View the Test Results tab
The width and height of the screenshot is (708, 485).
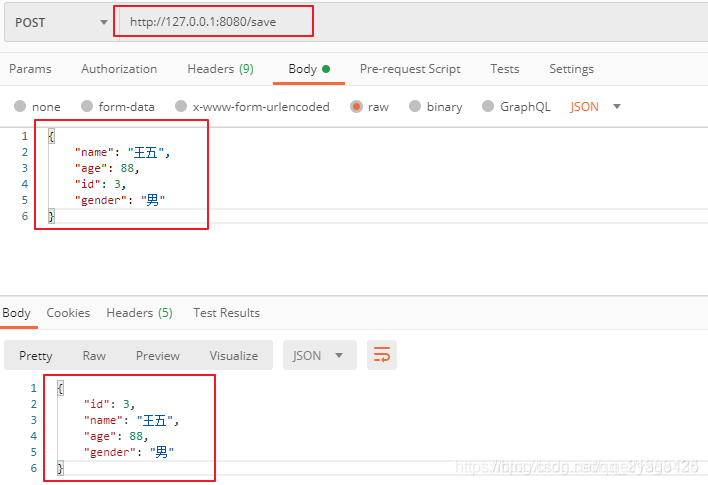[226, 312]
